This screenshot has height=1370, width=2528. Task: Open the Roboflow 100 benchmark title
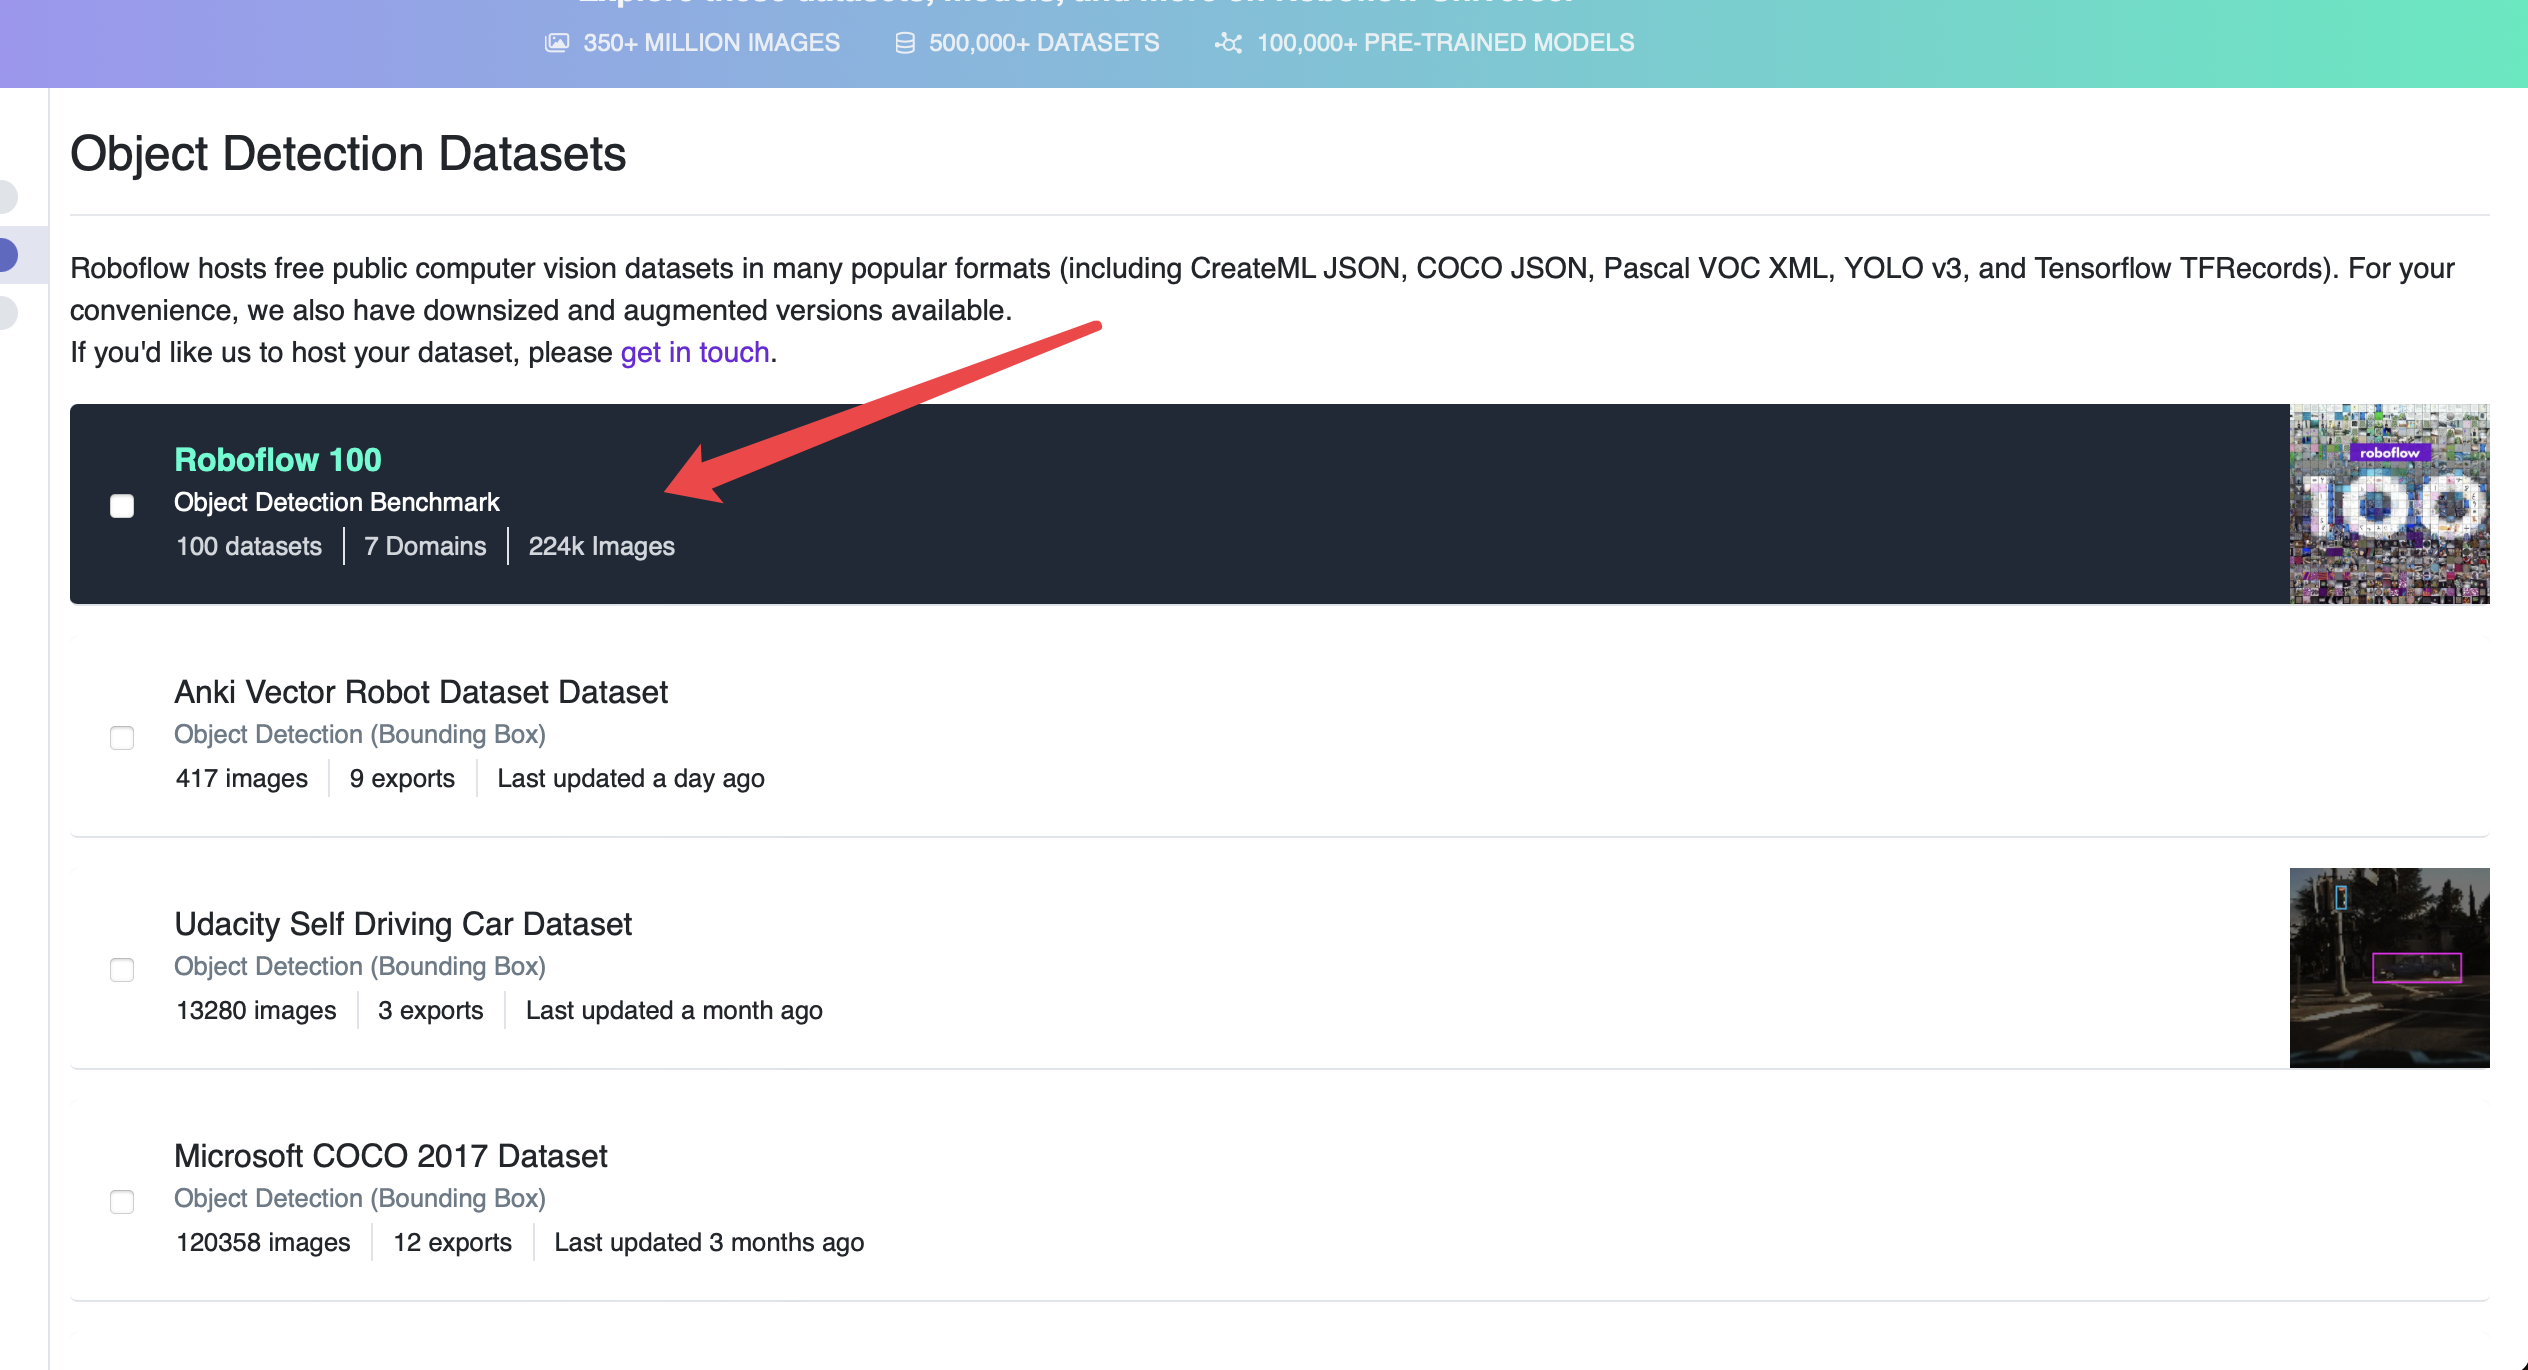coord(277,459)
